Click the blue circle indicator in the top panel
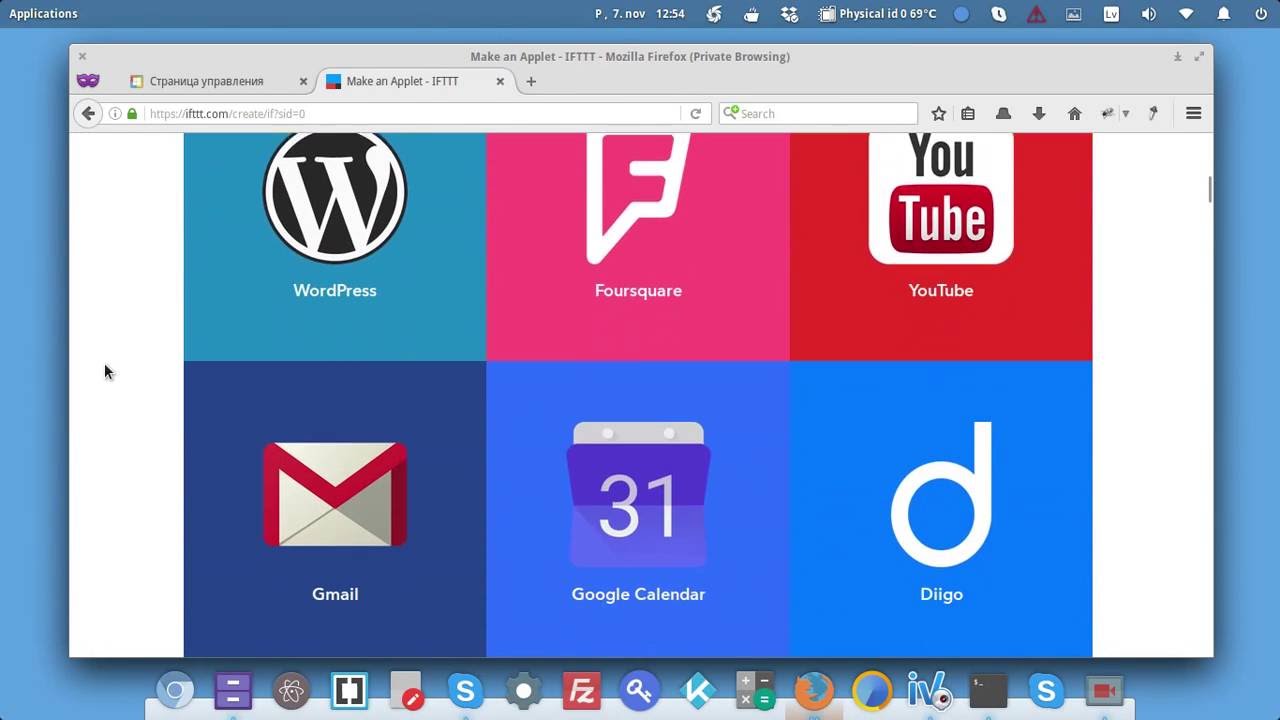 [961, 14]
